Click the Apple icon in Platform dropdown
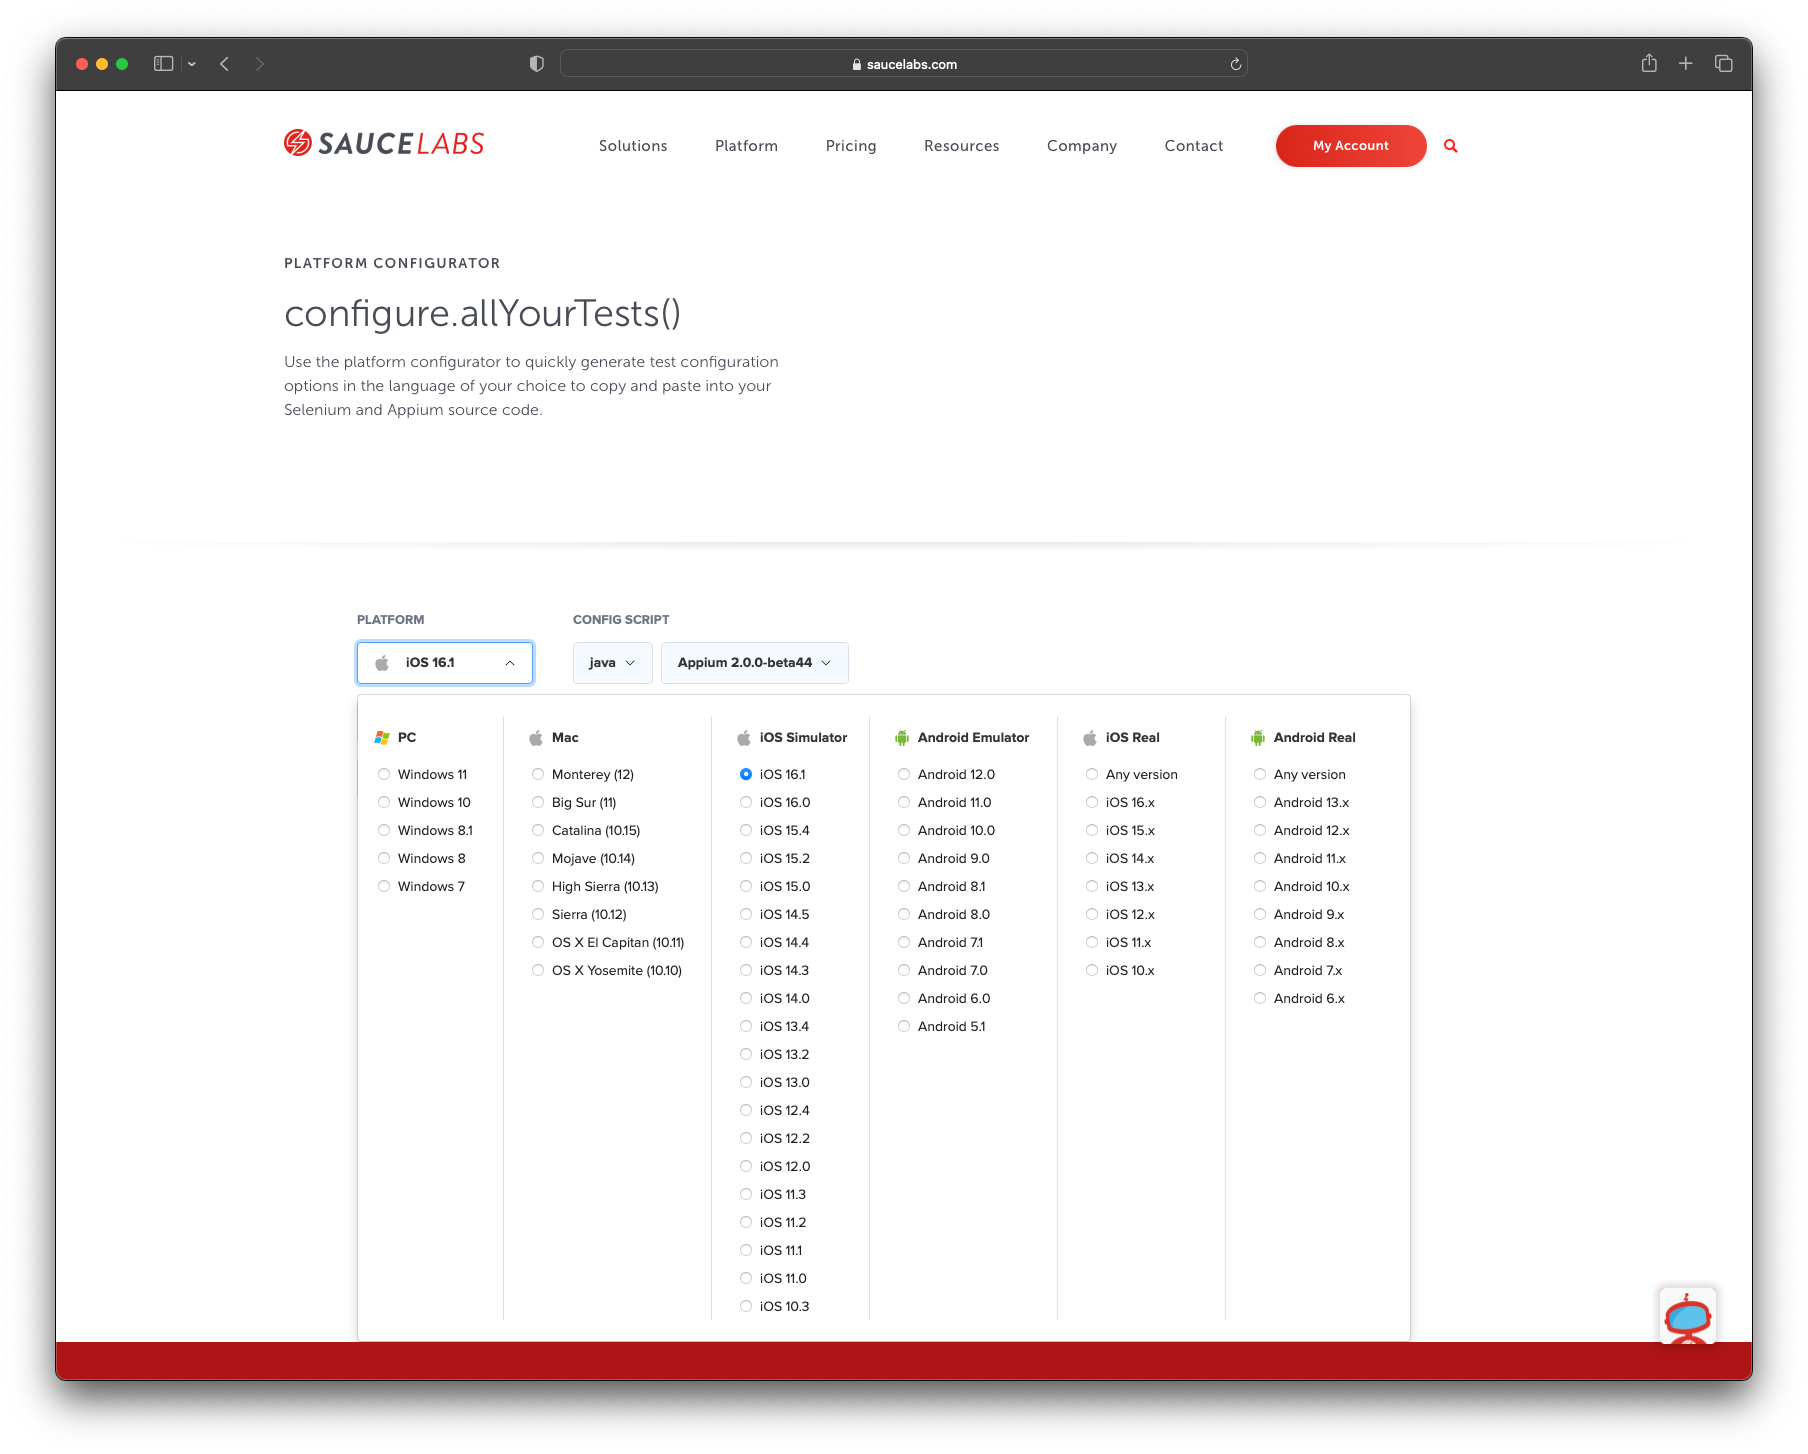The image size is (1808, 1454). 382,663
